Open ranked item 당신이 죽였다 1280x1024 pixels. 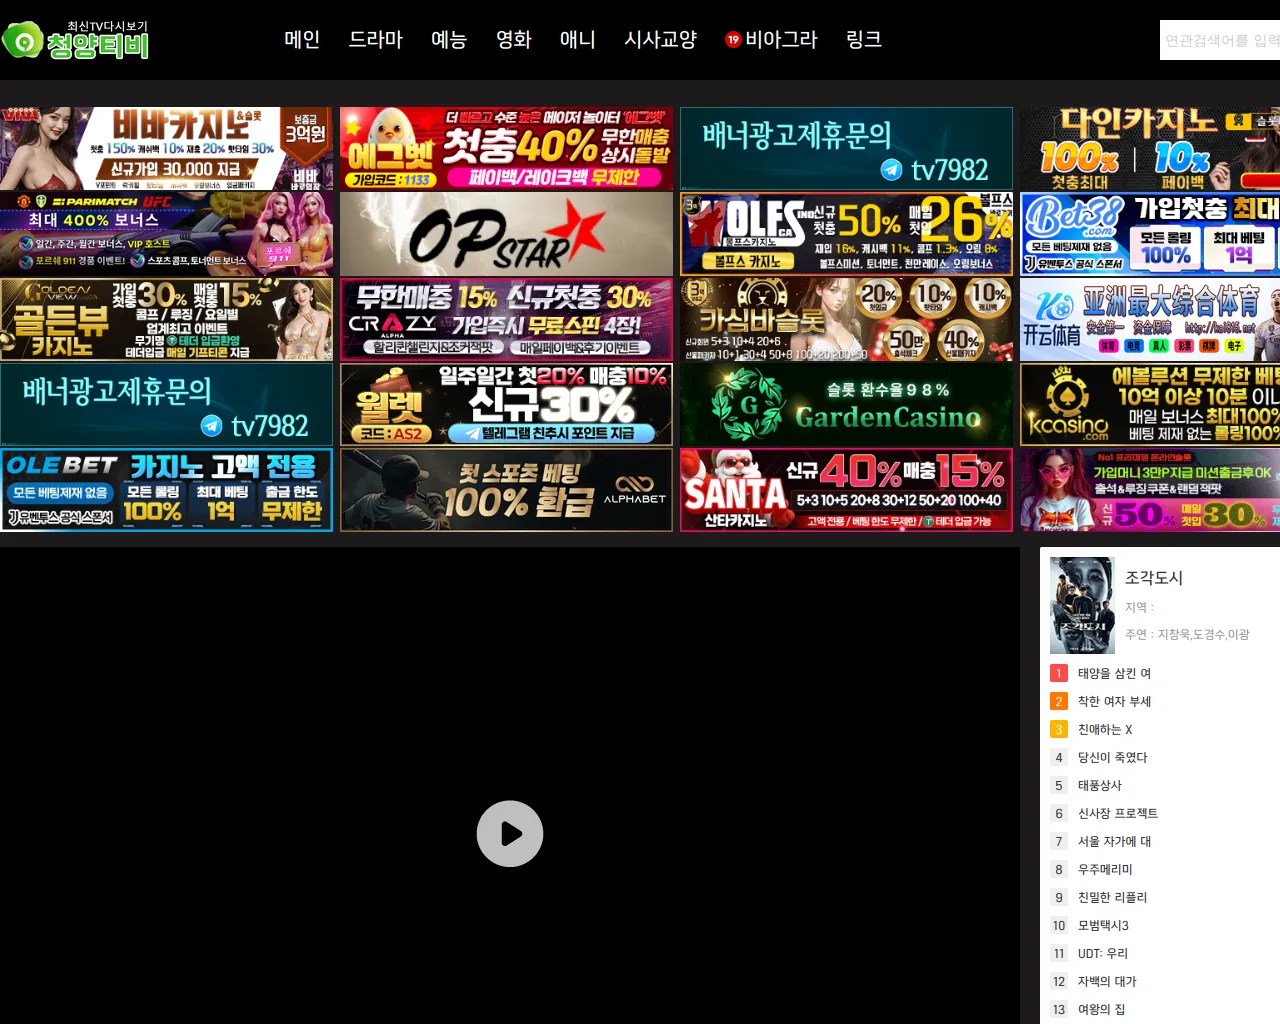point(1112,757)
